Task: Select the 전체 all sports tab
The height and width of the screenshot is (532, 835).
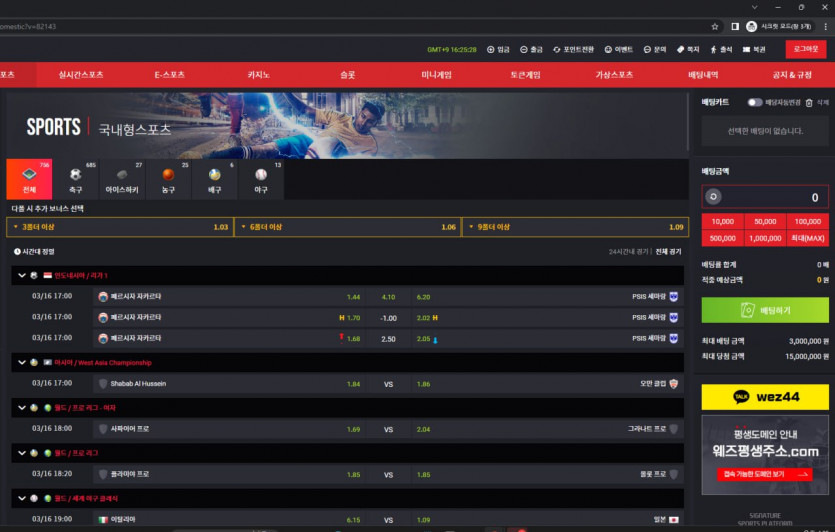Action: pyautogui.click(x=29, y=179)
